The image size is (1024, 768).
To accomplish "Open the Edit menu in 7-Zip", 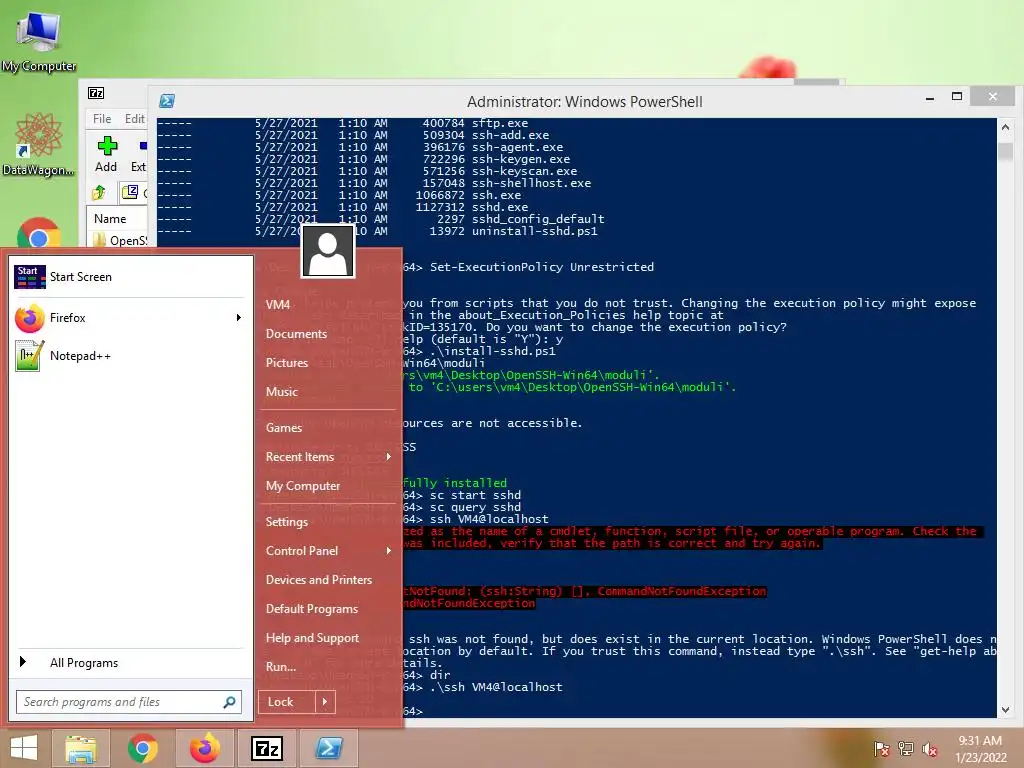I will click(135, 118).
